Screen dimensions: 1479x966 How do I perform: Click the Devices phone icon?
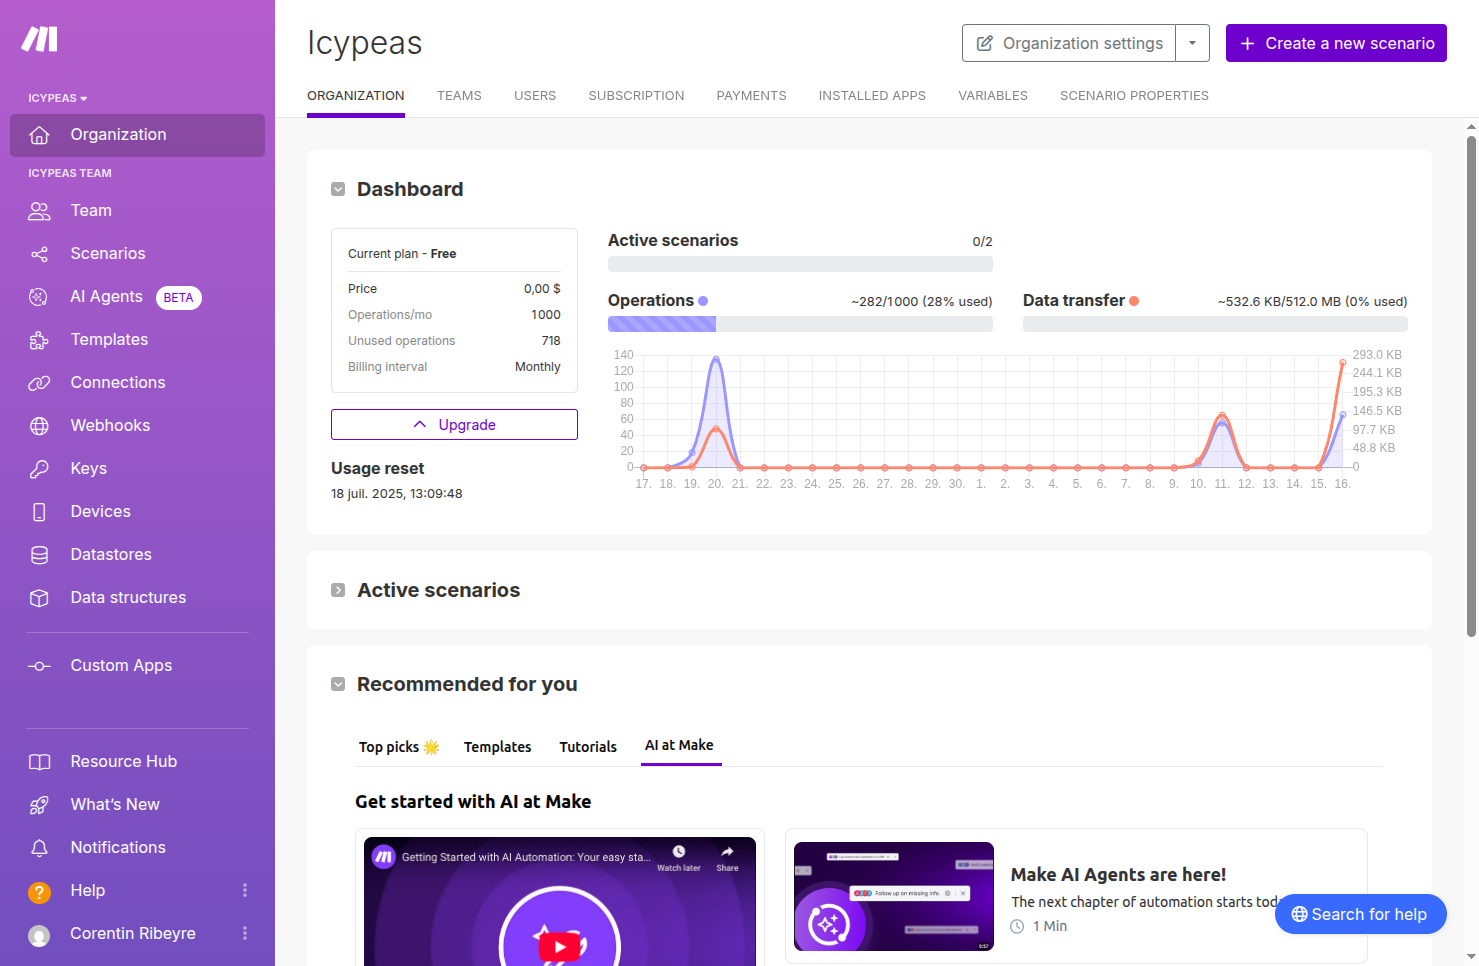[39, 512]
